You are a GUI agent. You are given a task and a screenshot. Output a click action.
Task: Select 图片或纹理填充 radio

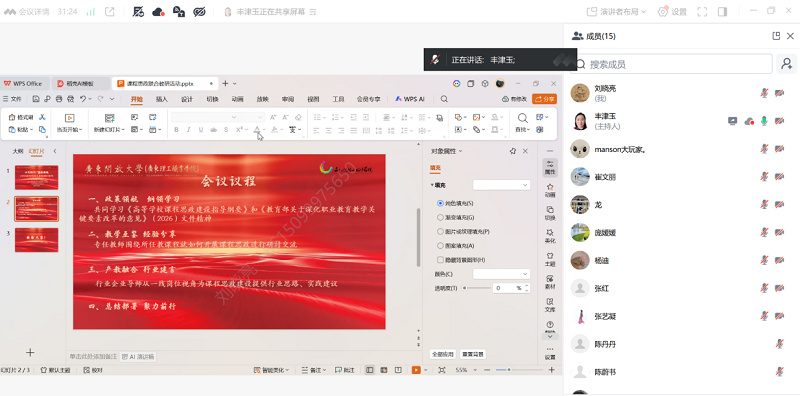coord(440,231)
